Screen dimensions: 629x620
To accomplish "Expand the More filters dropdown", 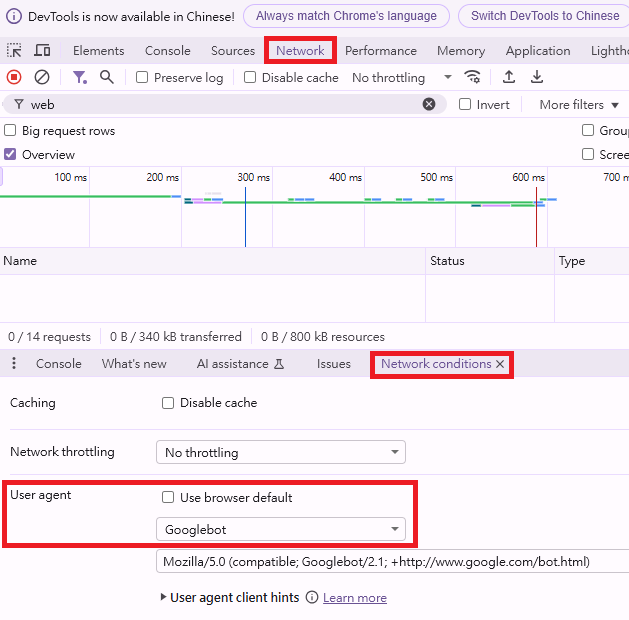I will click(x=579, y=105).
